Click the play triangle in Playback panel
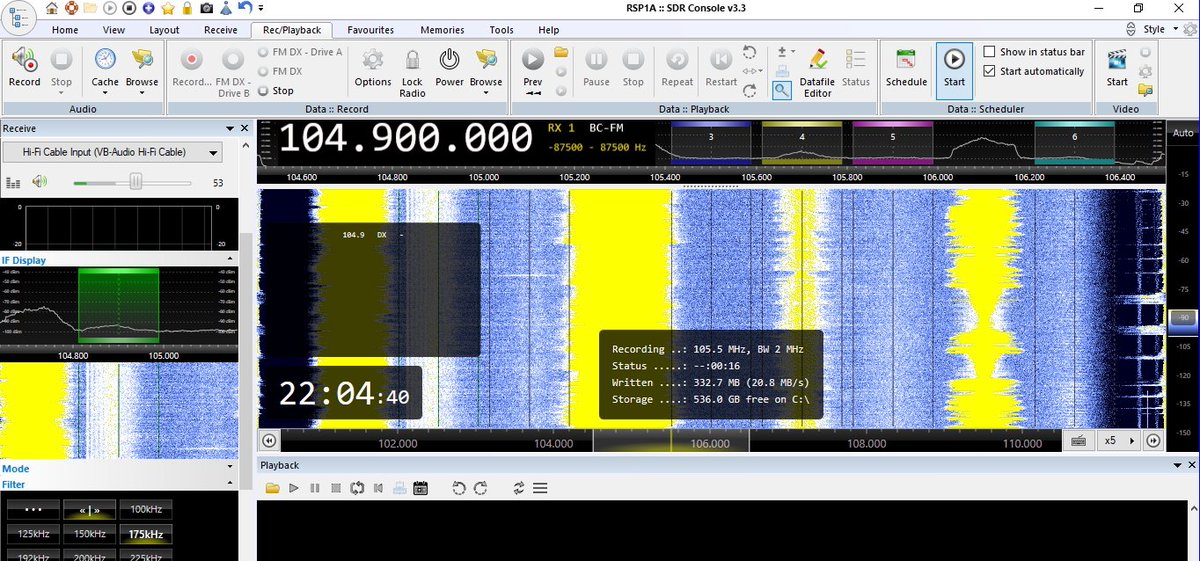 [x=294, y=488]
